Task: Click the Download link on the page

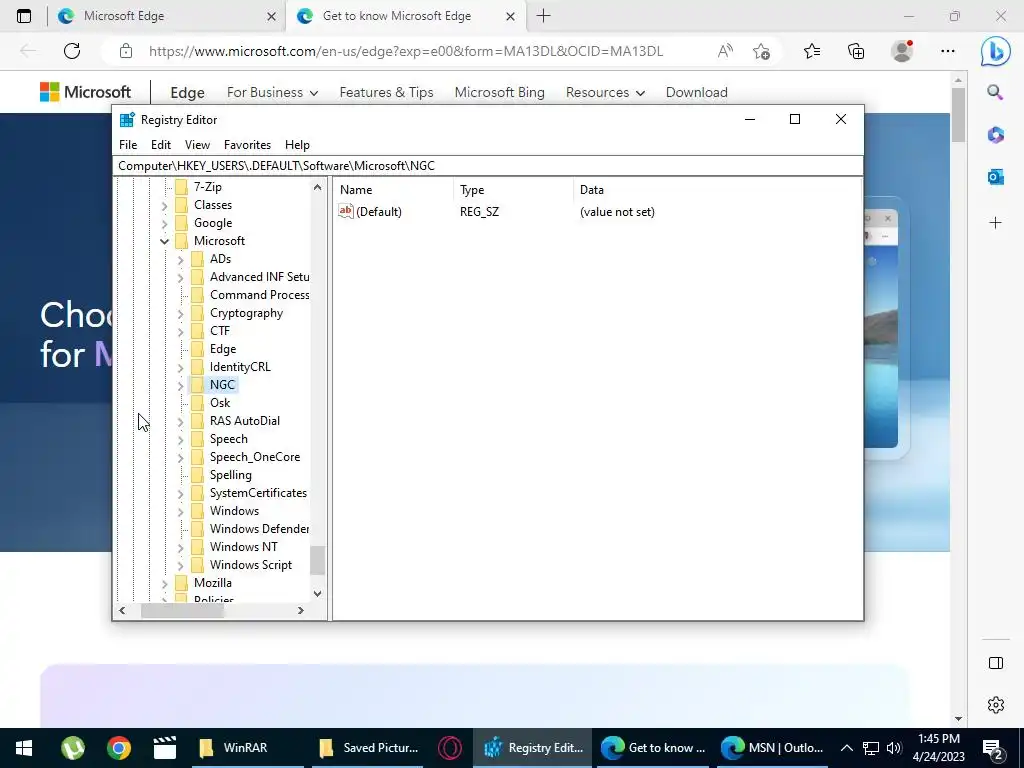Action: 696,92
